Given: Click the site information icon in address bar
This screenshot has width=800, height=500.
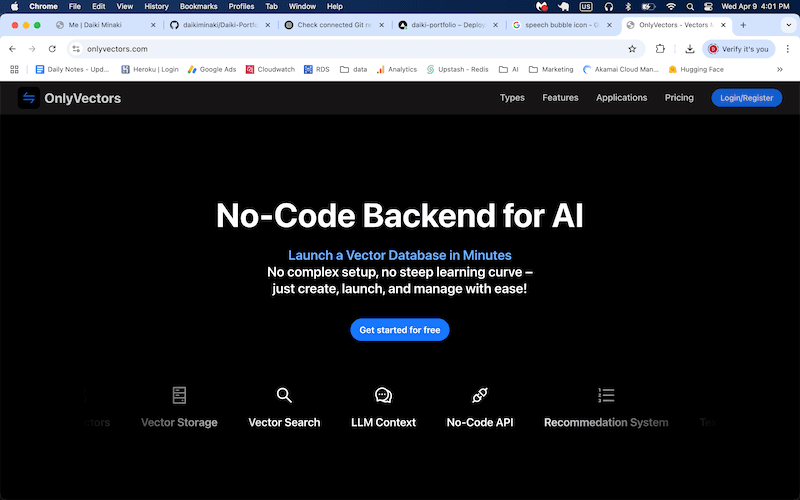Looking at the screenshot, I should pyautogui.click(x=76, y=49).
